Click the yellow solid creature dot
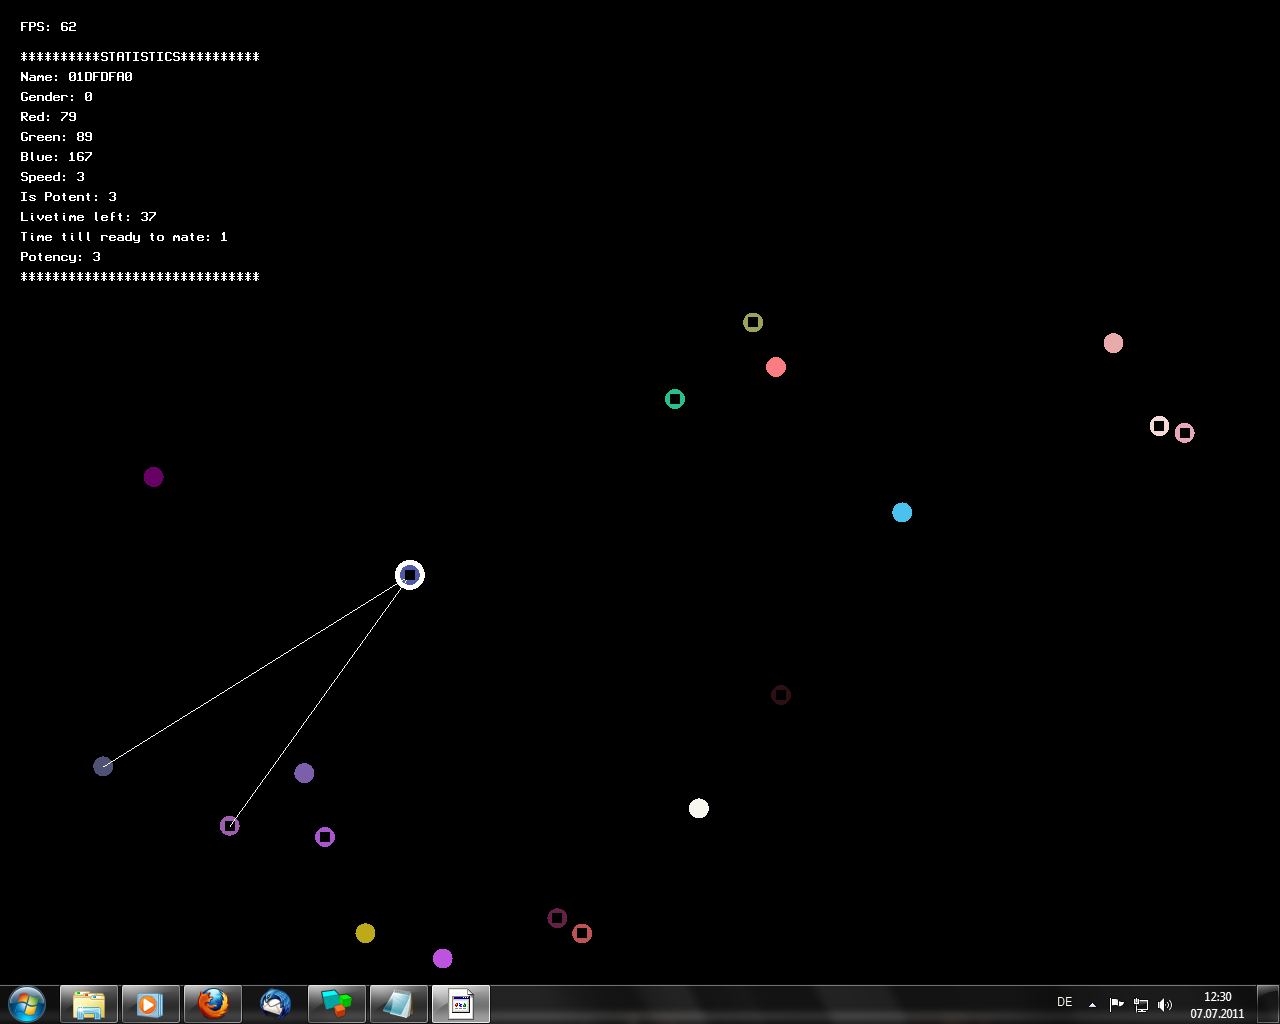The width and height of the screenshot is (1280, 1024). [365, 933]
